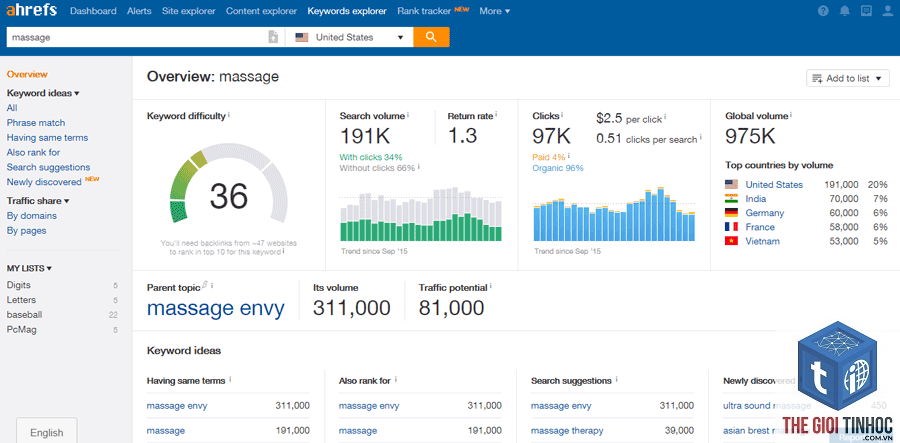Click the orange search magnifier button
This screenshot has width=900, height=443.
[431, 37]
